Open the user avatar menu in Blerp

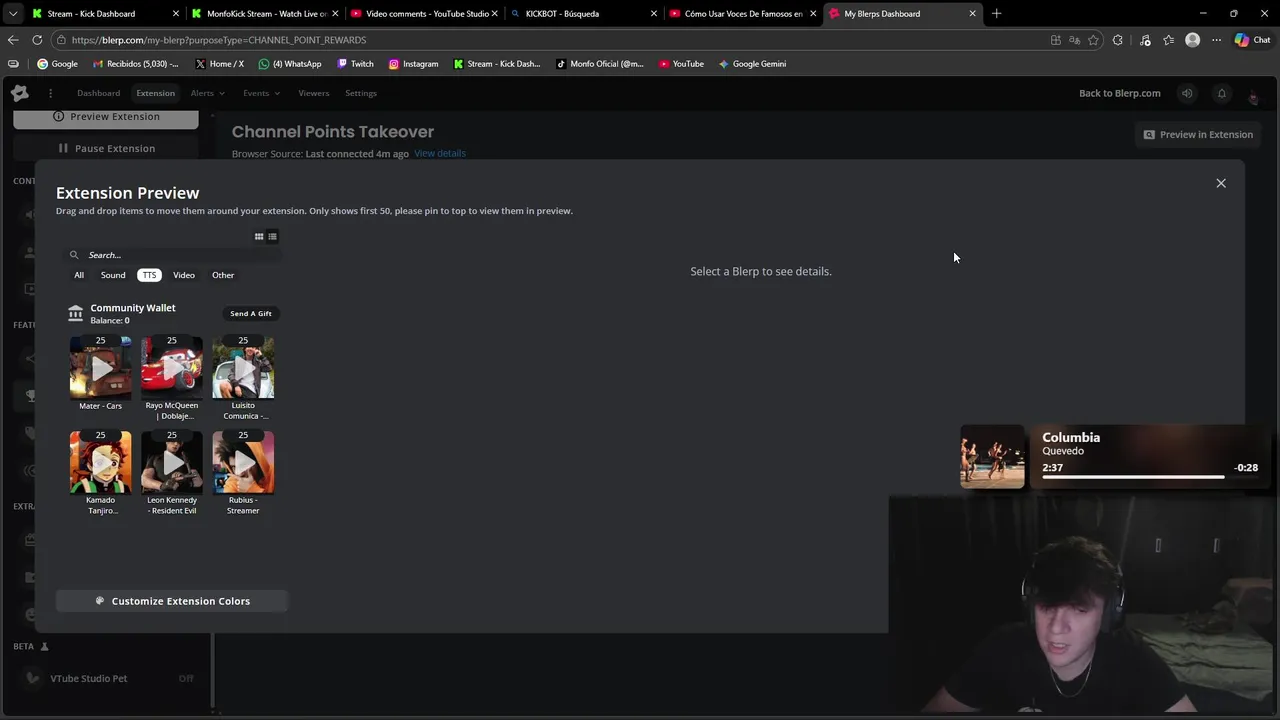(1253, 95)
